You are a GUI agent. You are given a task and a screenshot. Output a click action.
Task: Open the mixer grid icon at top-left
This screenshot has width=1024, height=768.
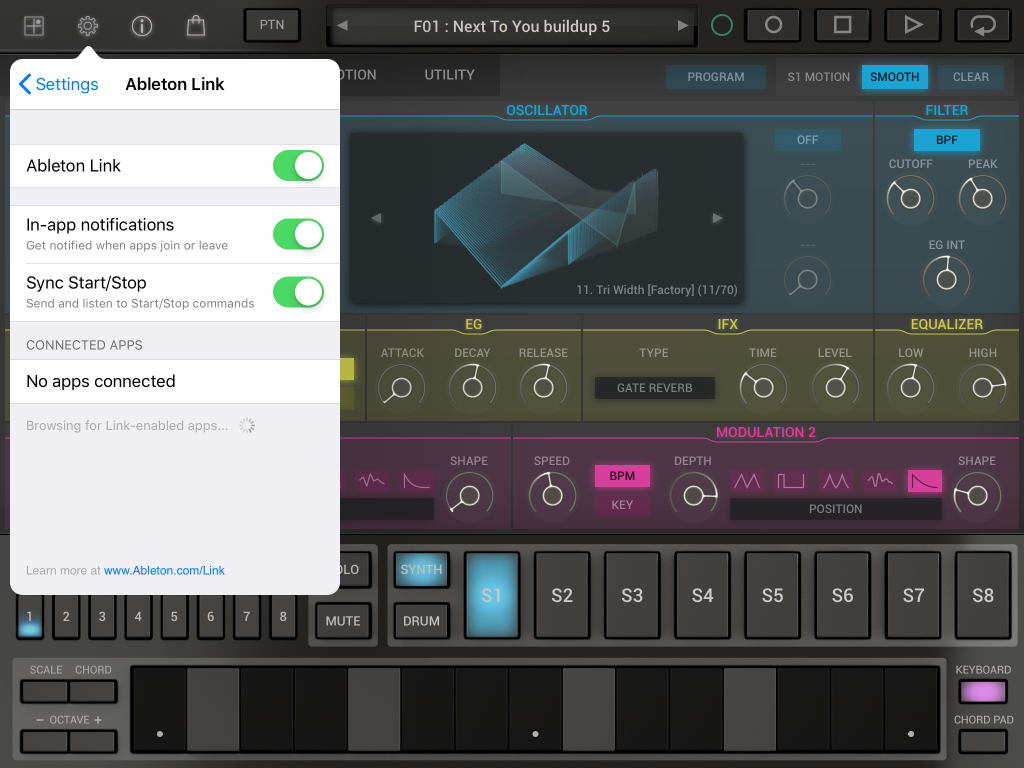pyautogui.click(x=33, y=25)
